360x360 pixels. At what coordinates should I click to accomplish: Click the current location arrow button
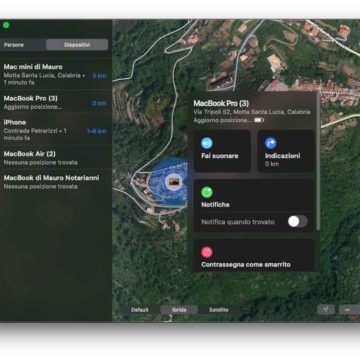tap(326, 310)
